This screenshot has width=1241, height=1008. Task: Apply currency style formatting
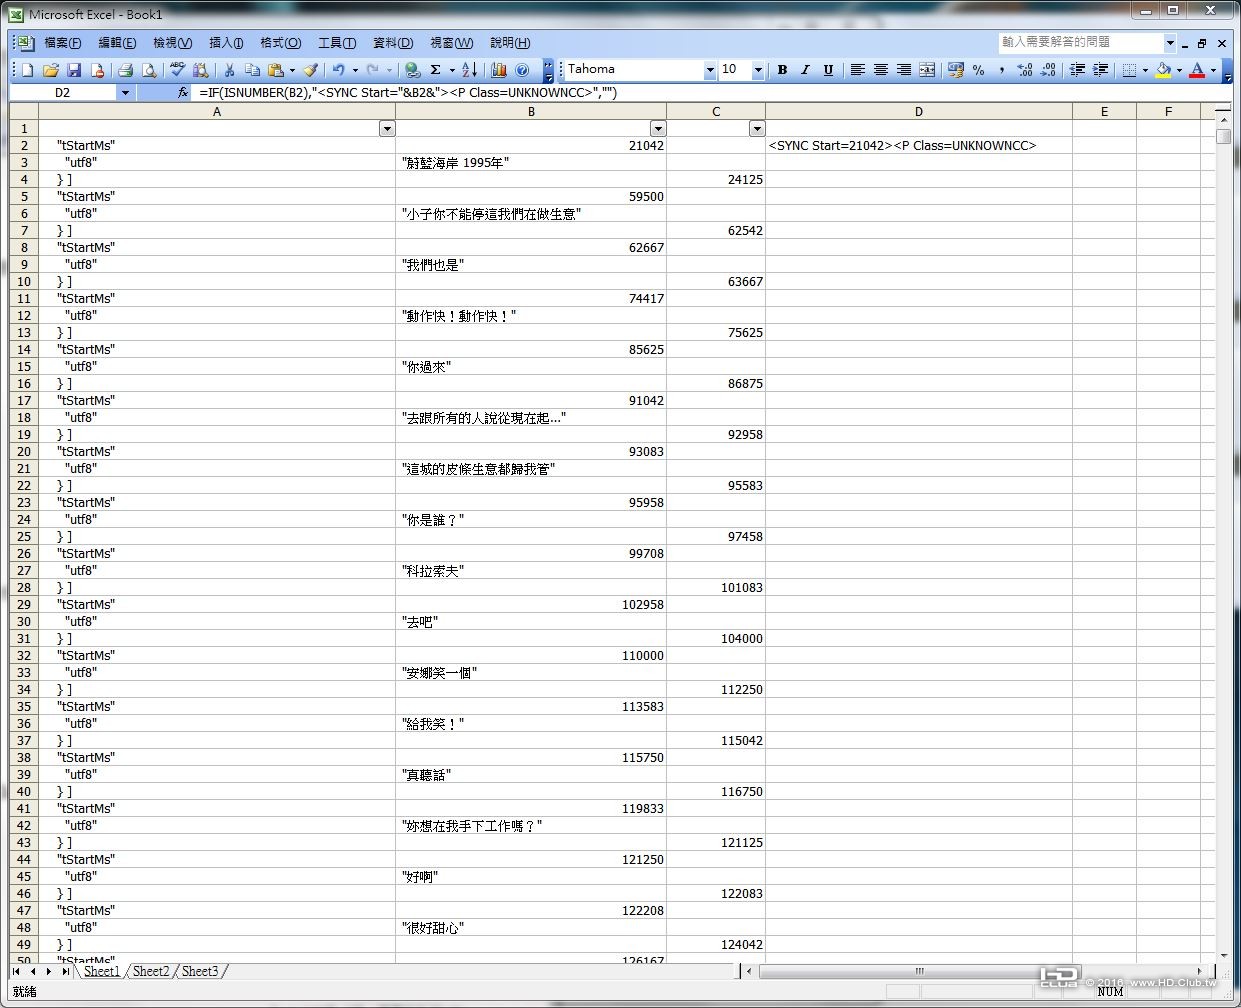956,70
